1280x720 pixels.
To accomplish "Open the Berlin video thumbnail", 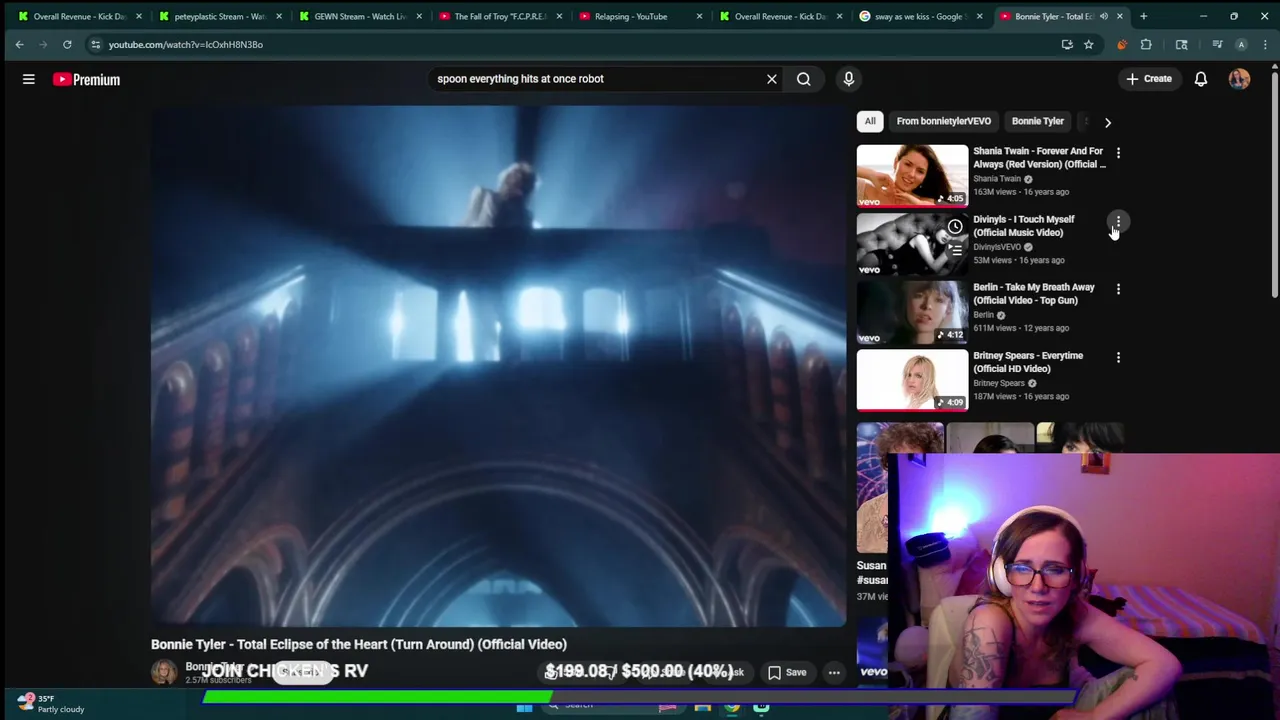I will [912, 312].
